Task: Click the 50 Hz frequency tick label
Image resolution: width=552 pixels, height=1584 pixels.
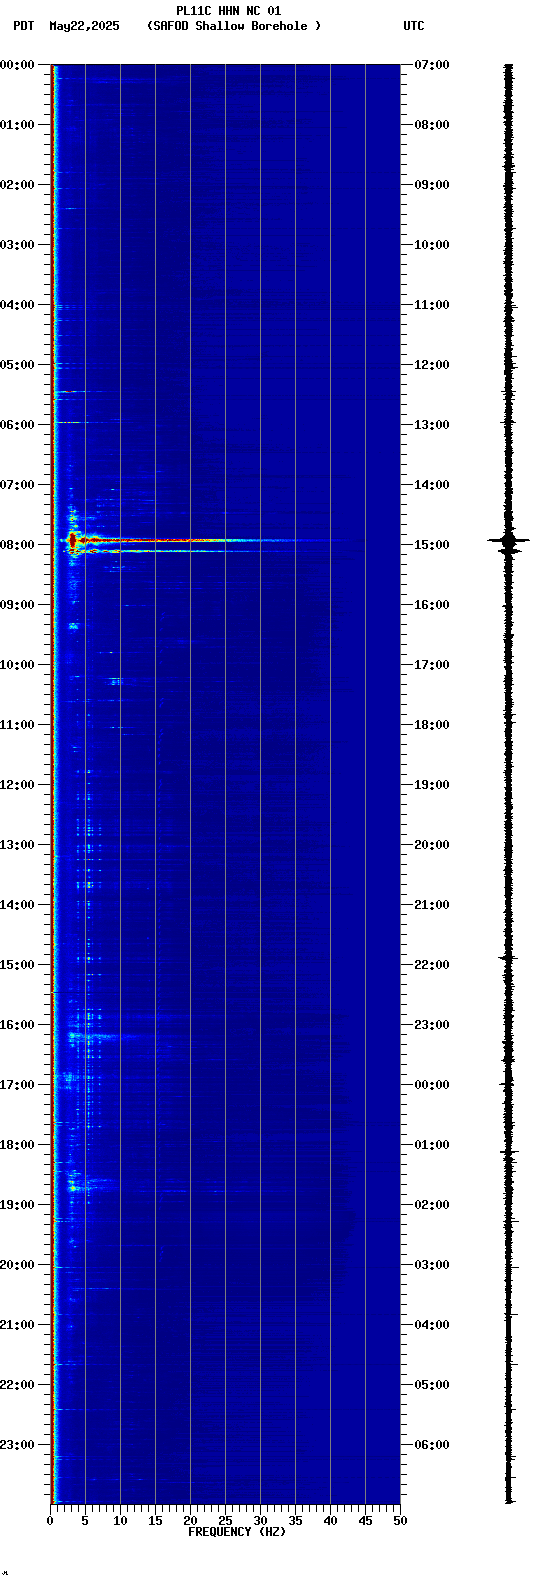Action: (400, 1521)
